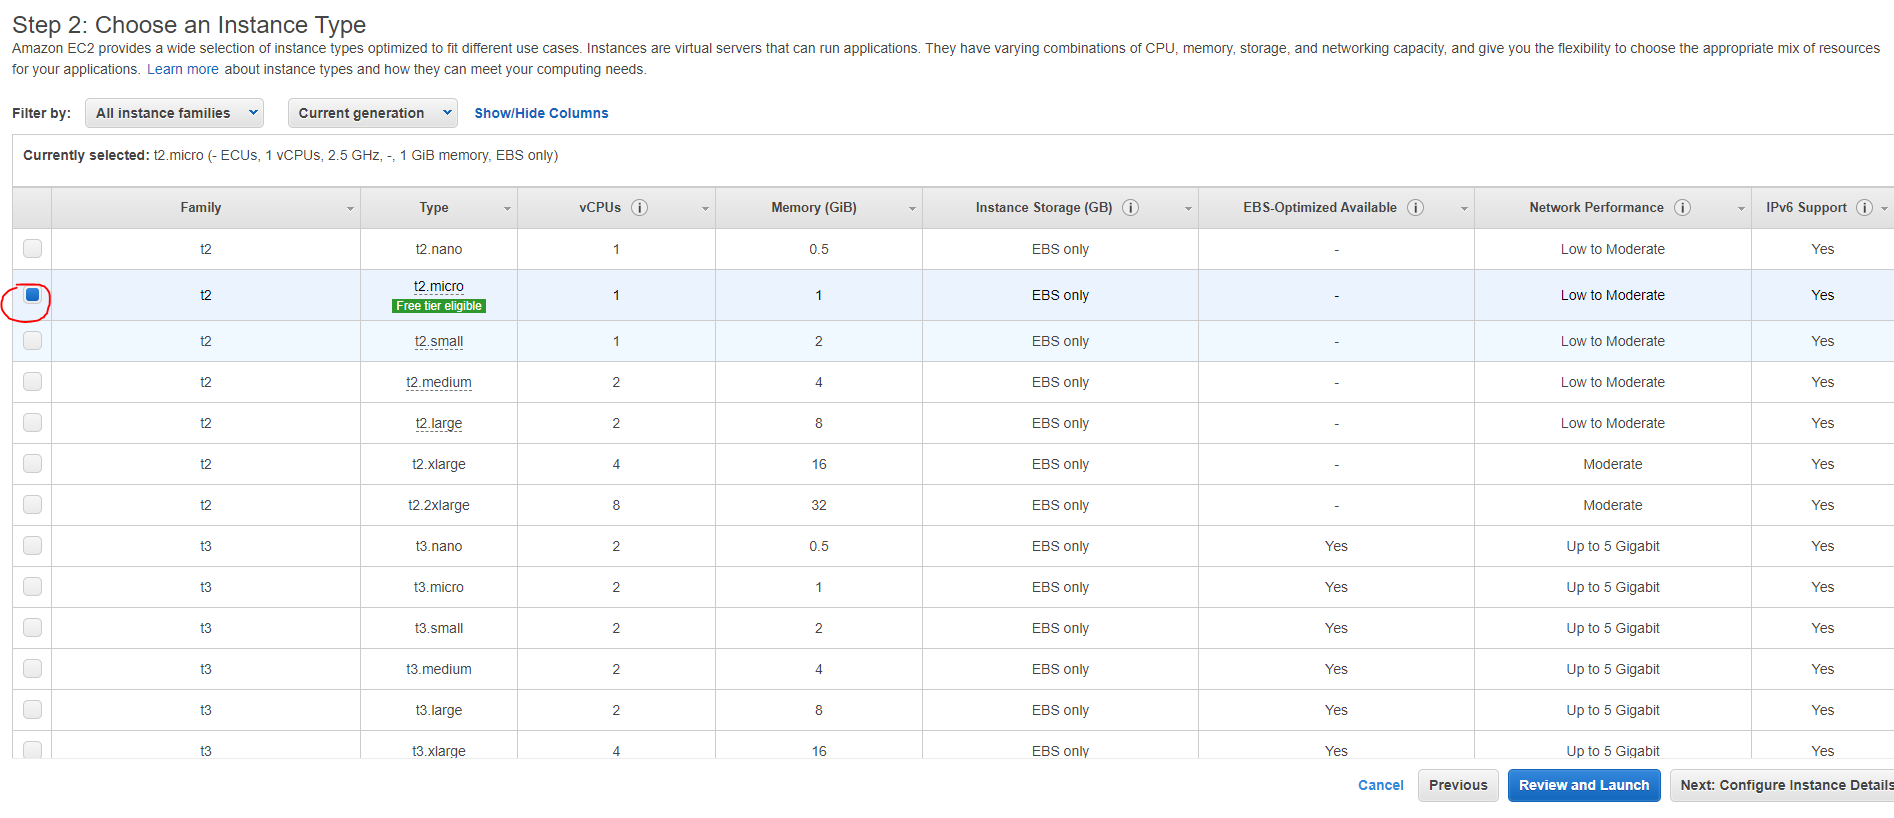Click the Instance Storage info icon
This screenshot has height=818, width=1894.
click(1131, 207)
